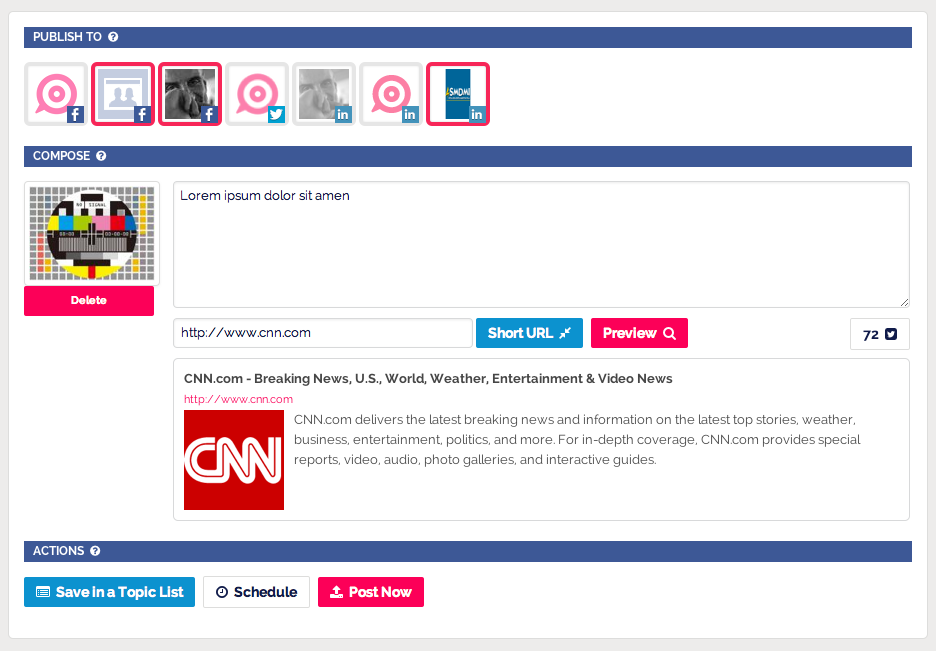Viewport: 936px width, 651px height.
Task: Open the red cnn.com preview link
Action: tap(238, 399)
